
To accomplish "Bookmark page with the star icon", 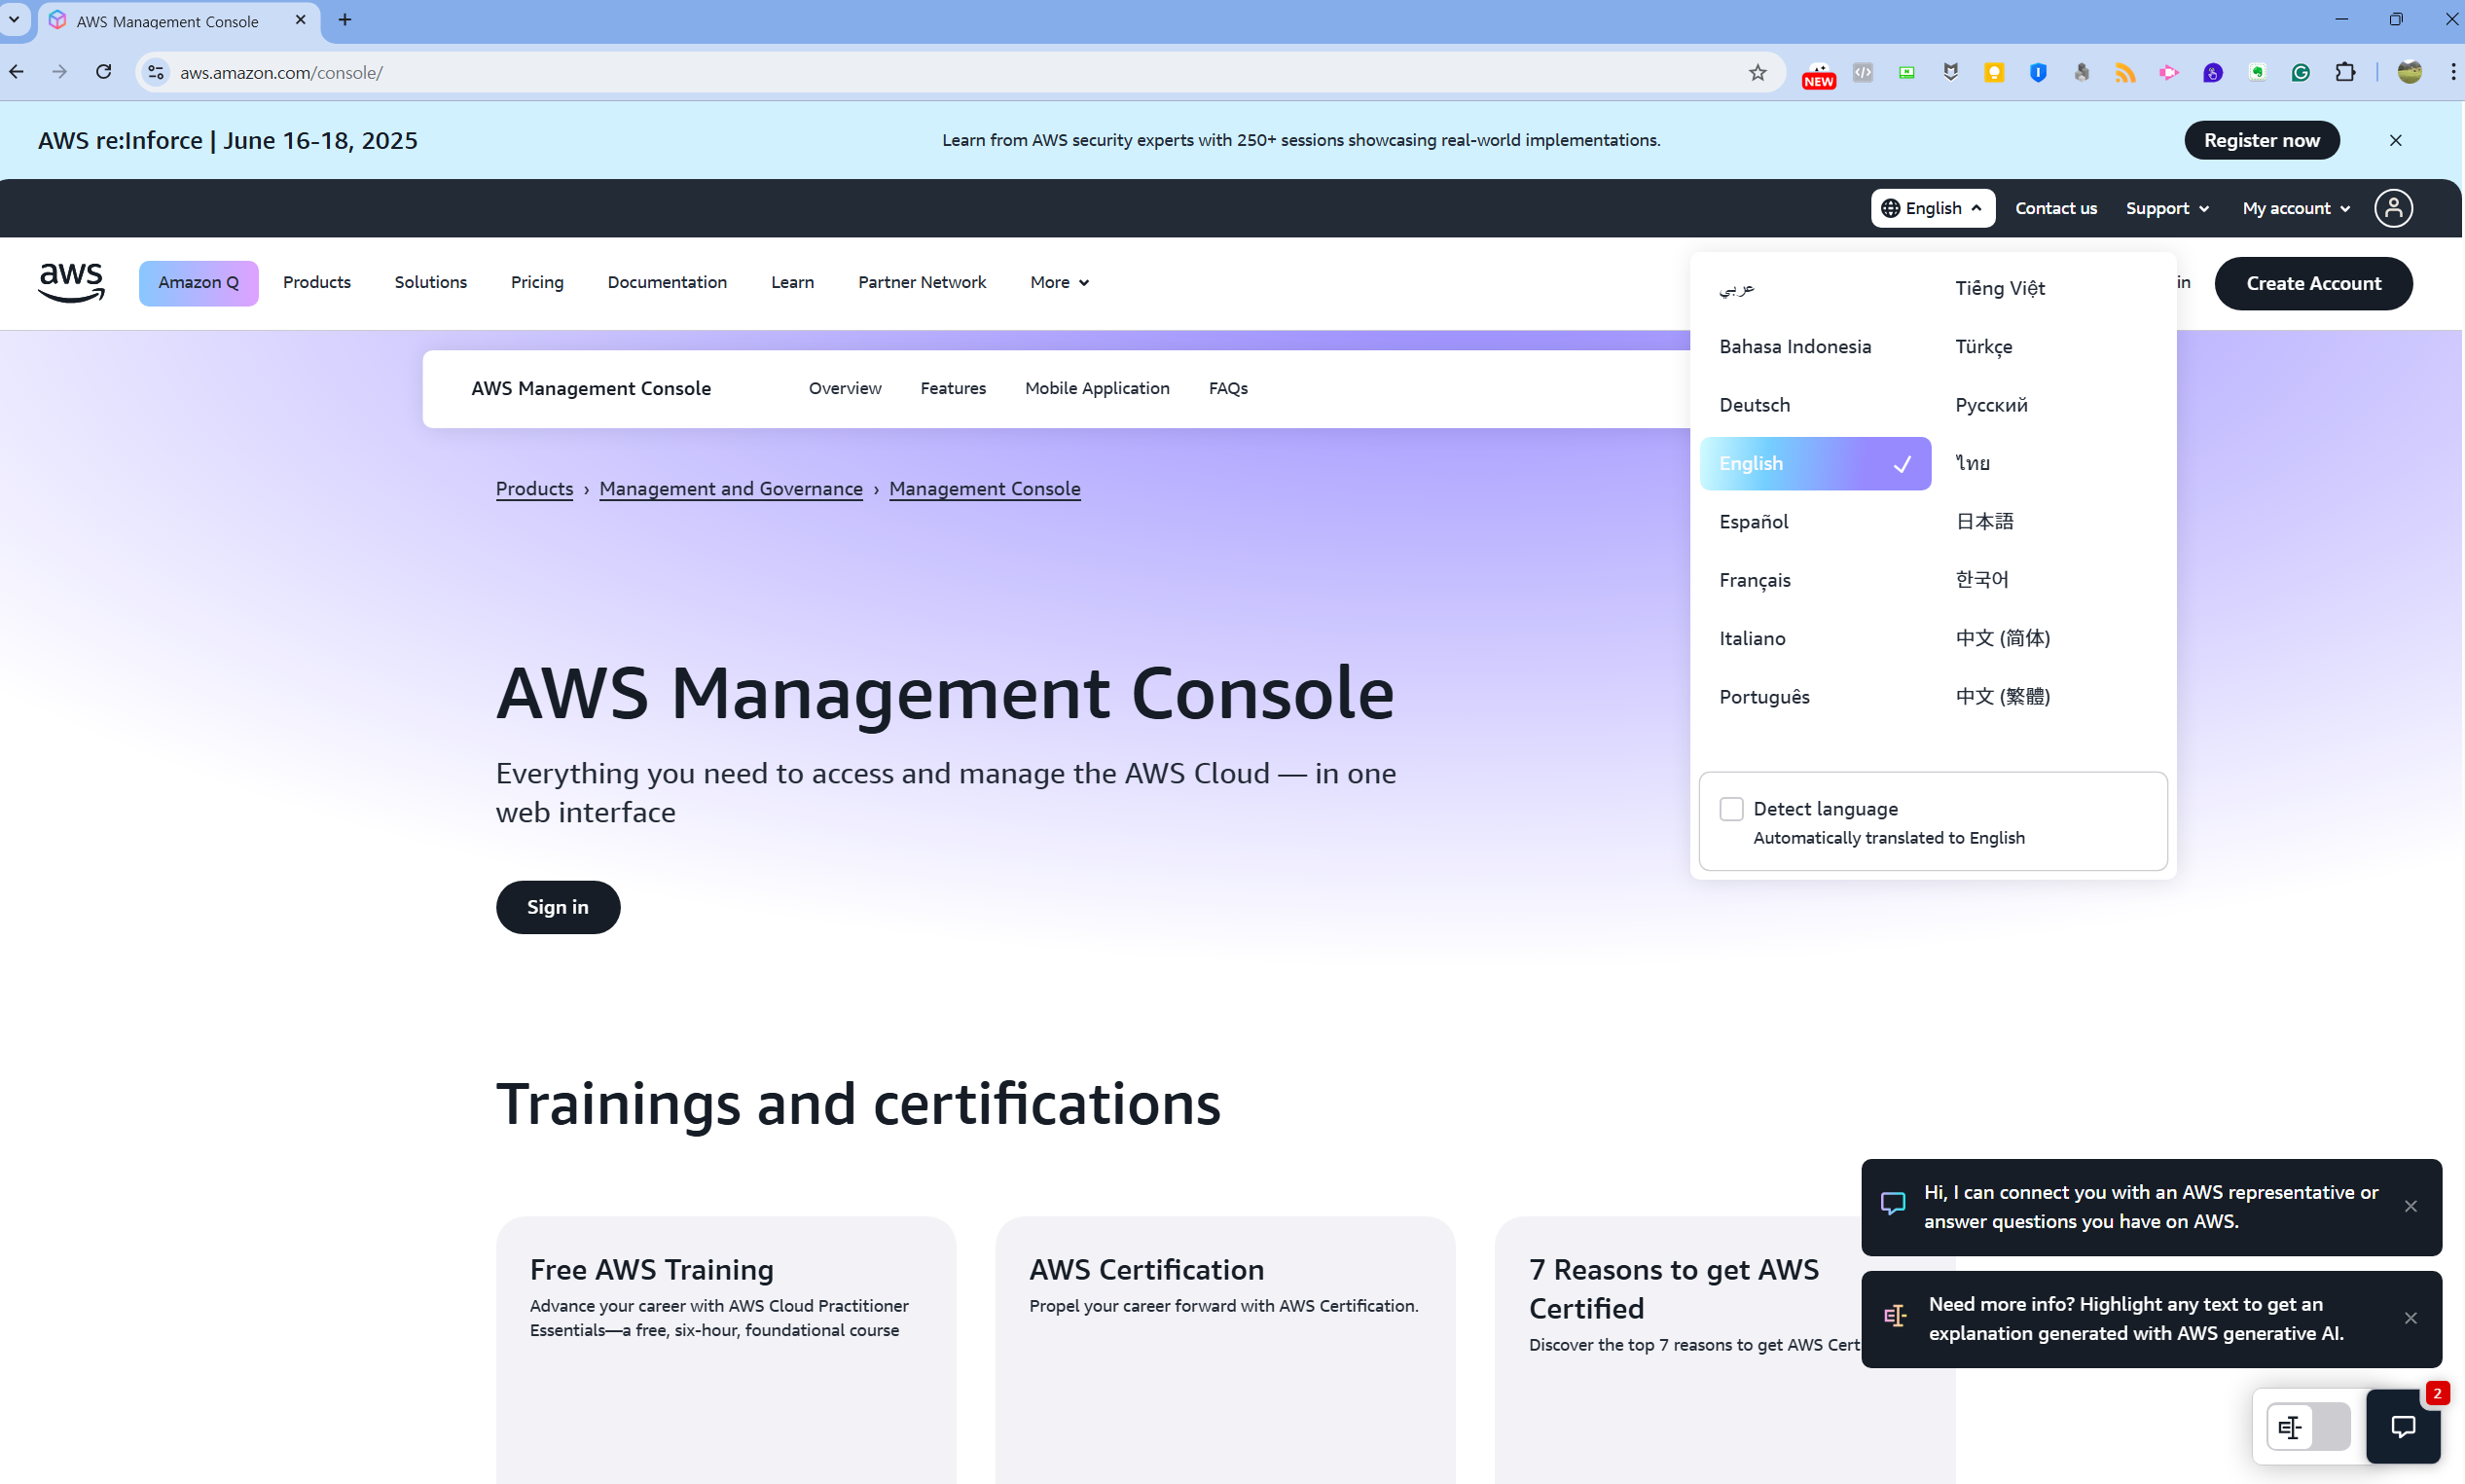I will pyautogui.click(x=1758, y=72).
